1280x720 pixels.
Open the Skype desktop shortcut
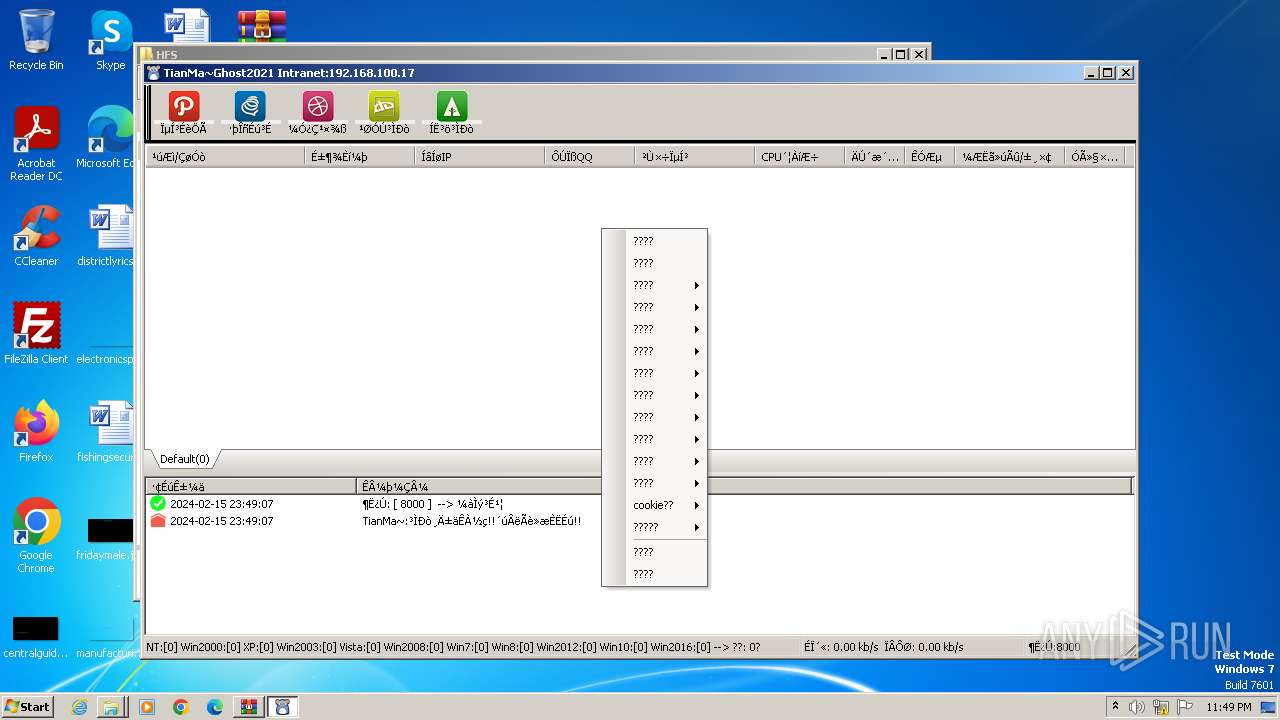coord(111,40)
